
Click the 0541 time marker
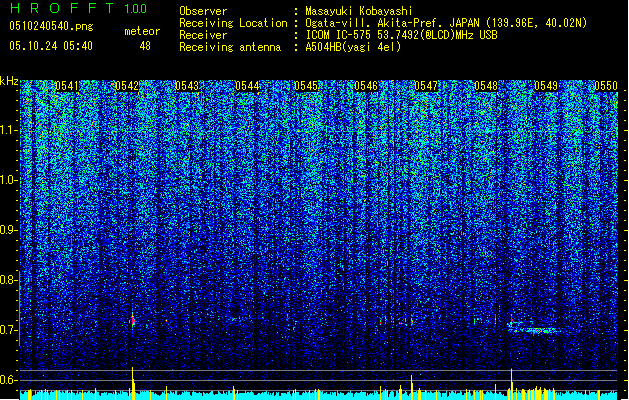pyautogui.click(x=67, y=86)
